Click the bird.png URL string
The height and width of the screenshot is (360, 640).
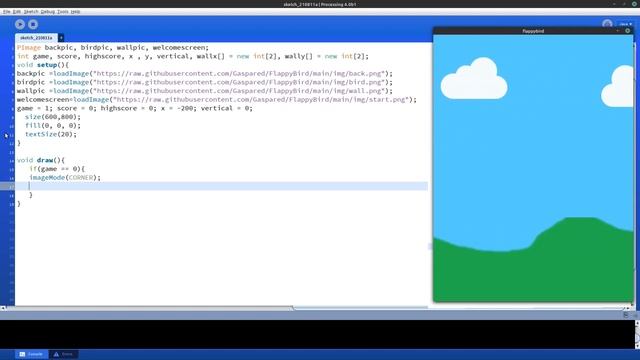(x=240, y=82)
